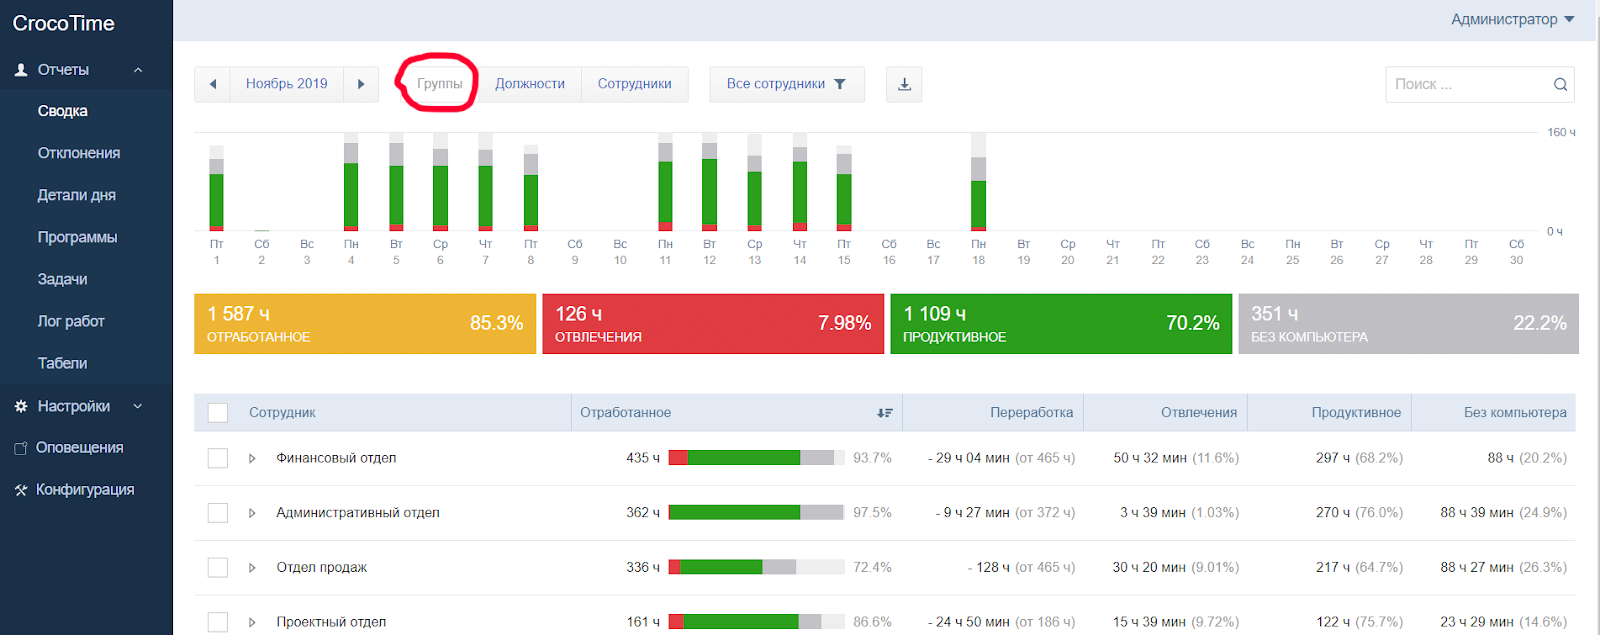Go to next month arrow

[x=361, y=84]
